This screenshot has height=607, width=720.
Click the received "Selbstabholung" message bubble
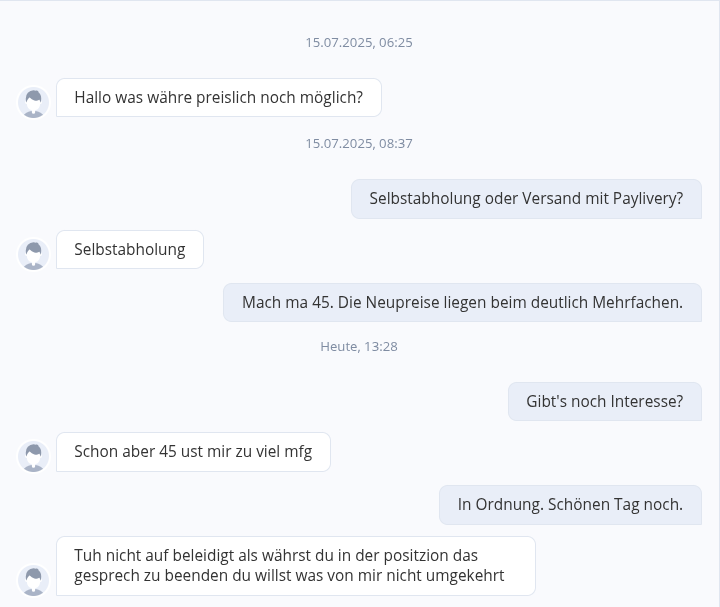[130, 250]
